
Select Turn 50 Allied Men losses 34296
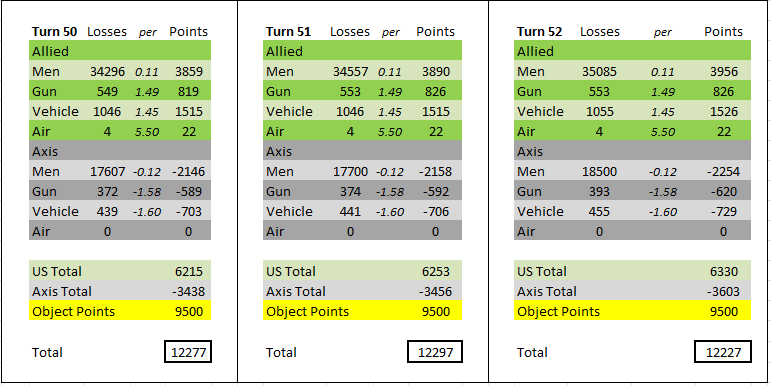pos(107,72)
